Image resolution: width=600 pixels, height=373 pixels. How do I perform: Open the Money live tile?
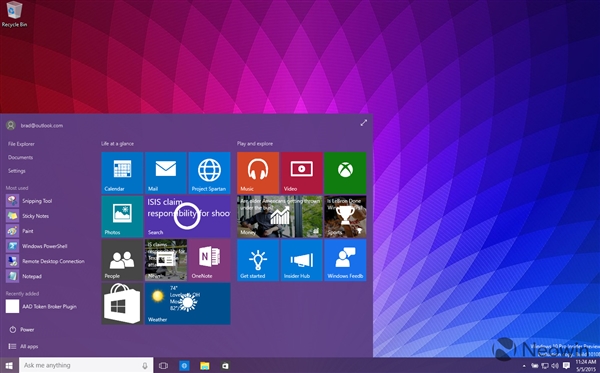point(280,217)
